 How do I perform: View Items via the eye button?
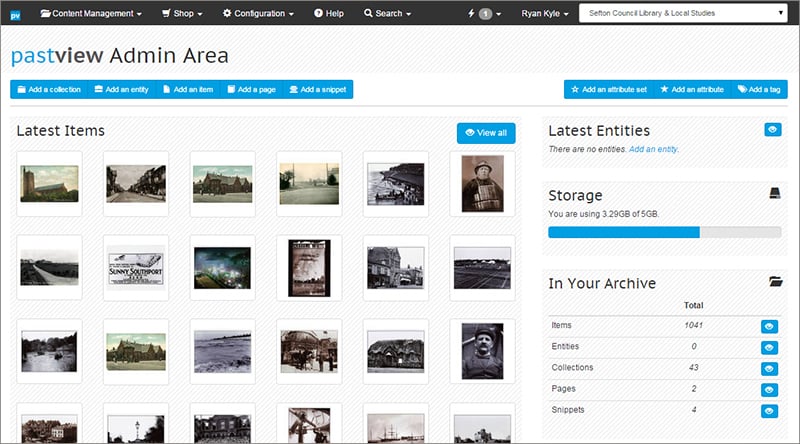pyautogui.click(x=769, y=327)
